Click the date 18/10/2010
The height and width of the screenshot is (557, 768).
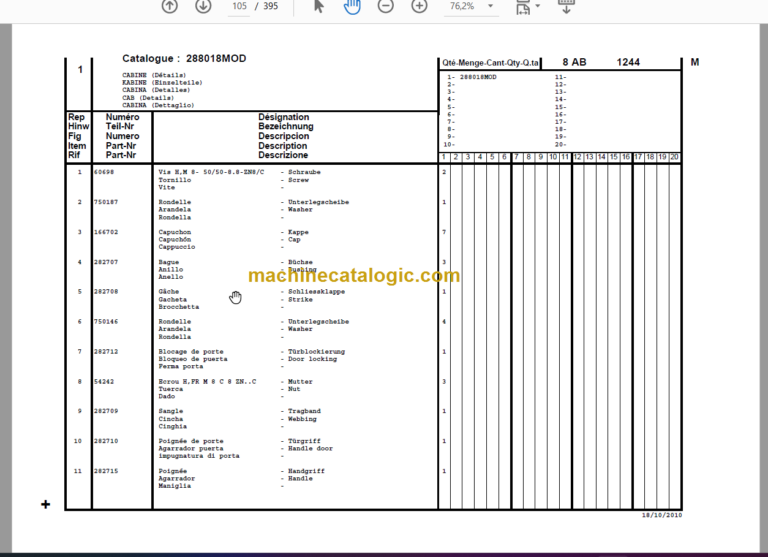coord(662,515)
